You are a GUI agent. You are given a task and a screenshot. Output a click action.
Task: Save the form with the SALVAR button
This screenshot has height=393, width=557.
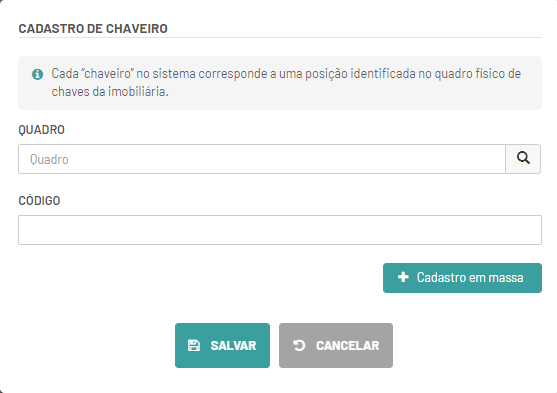(x=222, y=345)
